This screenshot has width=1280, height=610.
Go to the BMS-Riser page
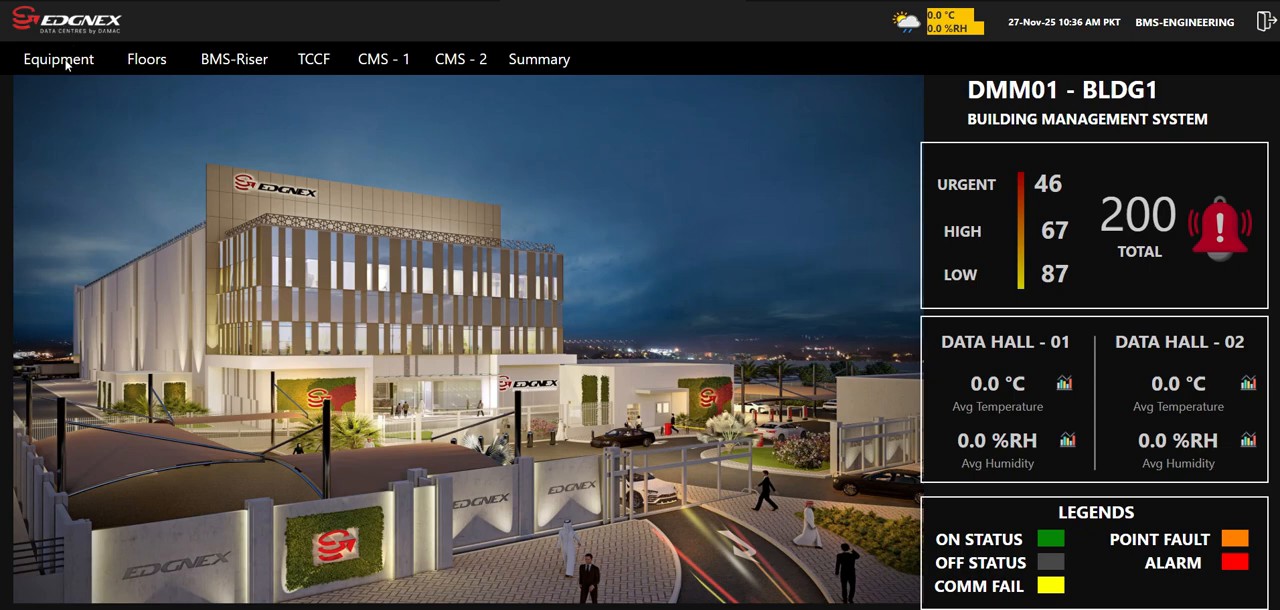point(234,59)
